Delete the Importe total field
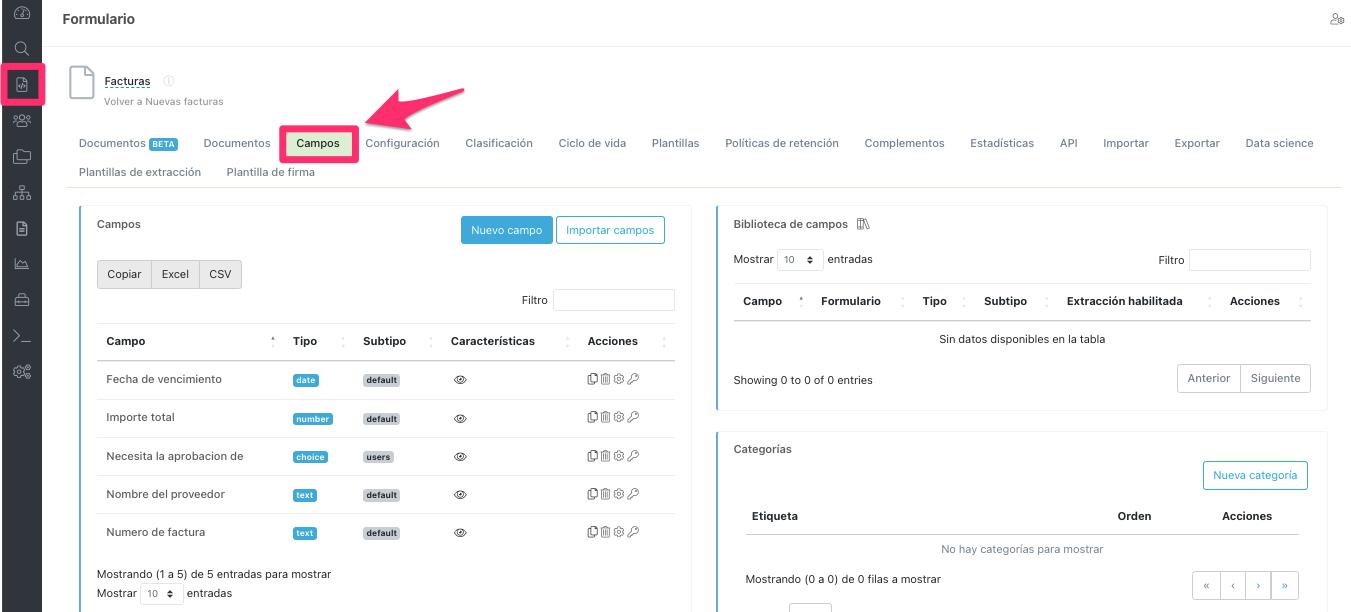The width and height of the screenshot is (1351, 612). pos(606,418)
